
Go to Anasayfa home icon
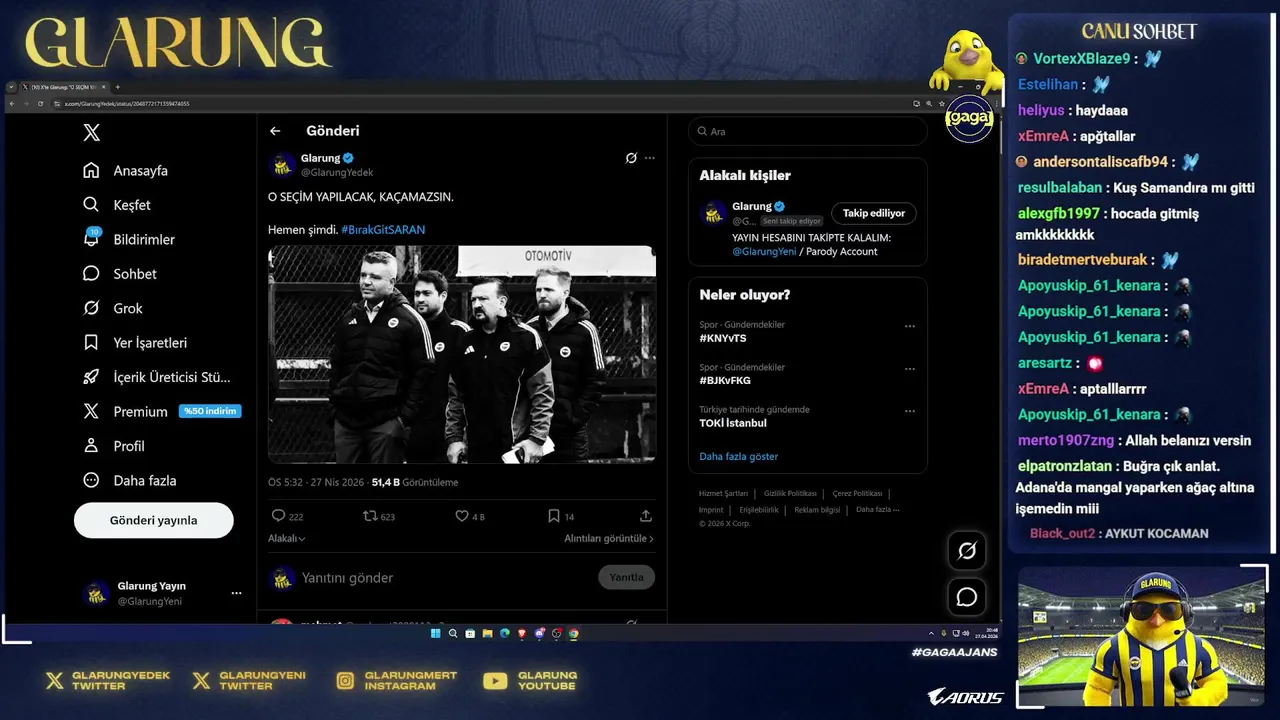[x=91, y=170]
